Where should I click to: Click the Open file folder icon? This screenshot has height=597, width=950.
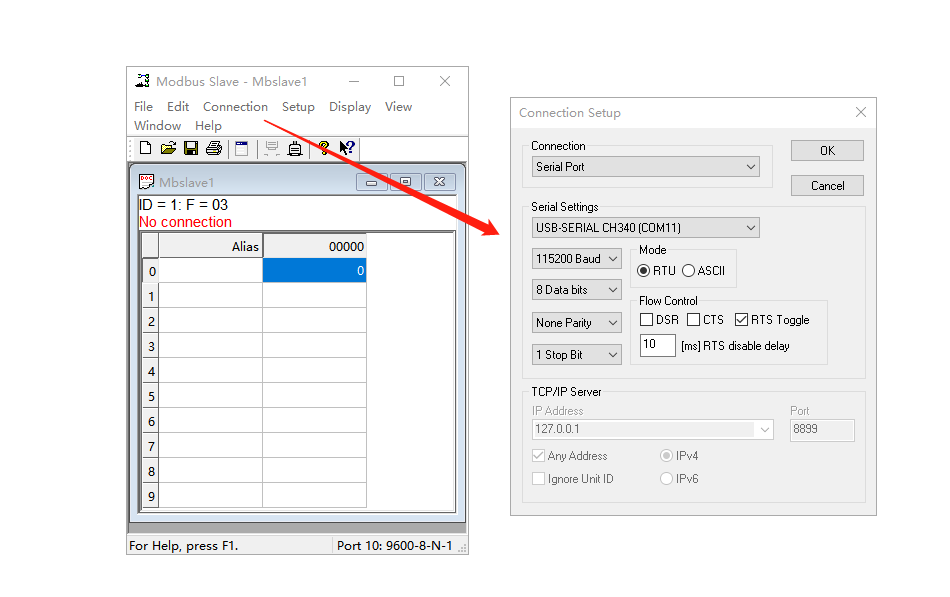tap(168, 149)
